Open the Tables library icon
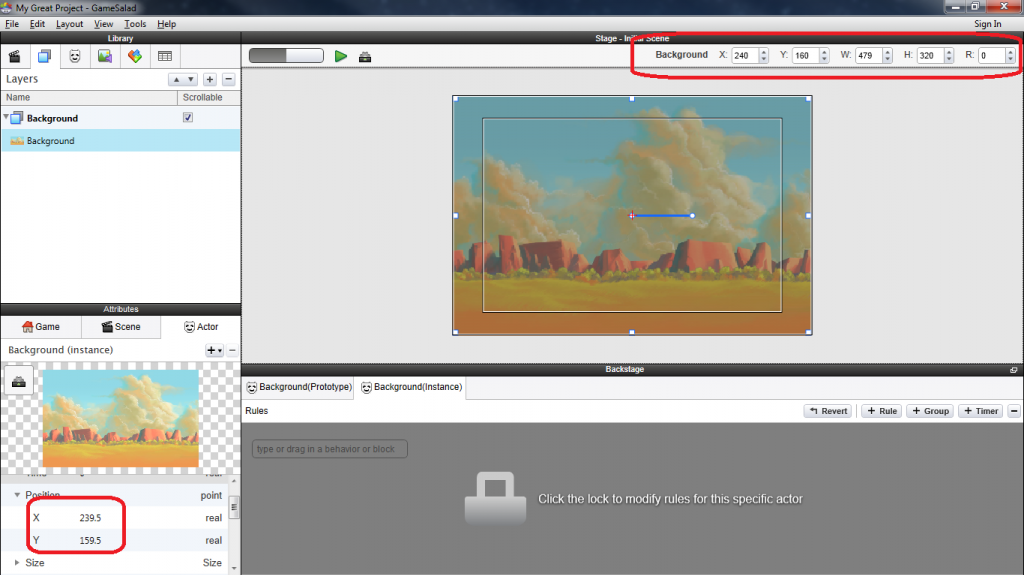The height and width of the screenshot is (575, 1024). pos(165,56)
